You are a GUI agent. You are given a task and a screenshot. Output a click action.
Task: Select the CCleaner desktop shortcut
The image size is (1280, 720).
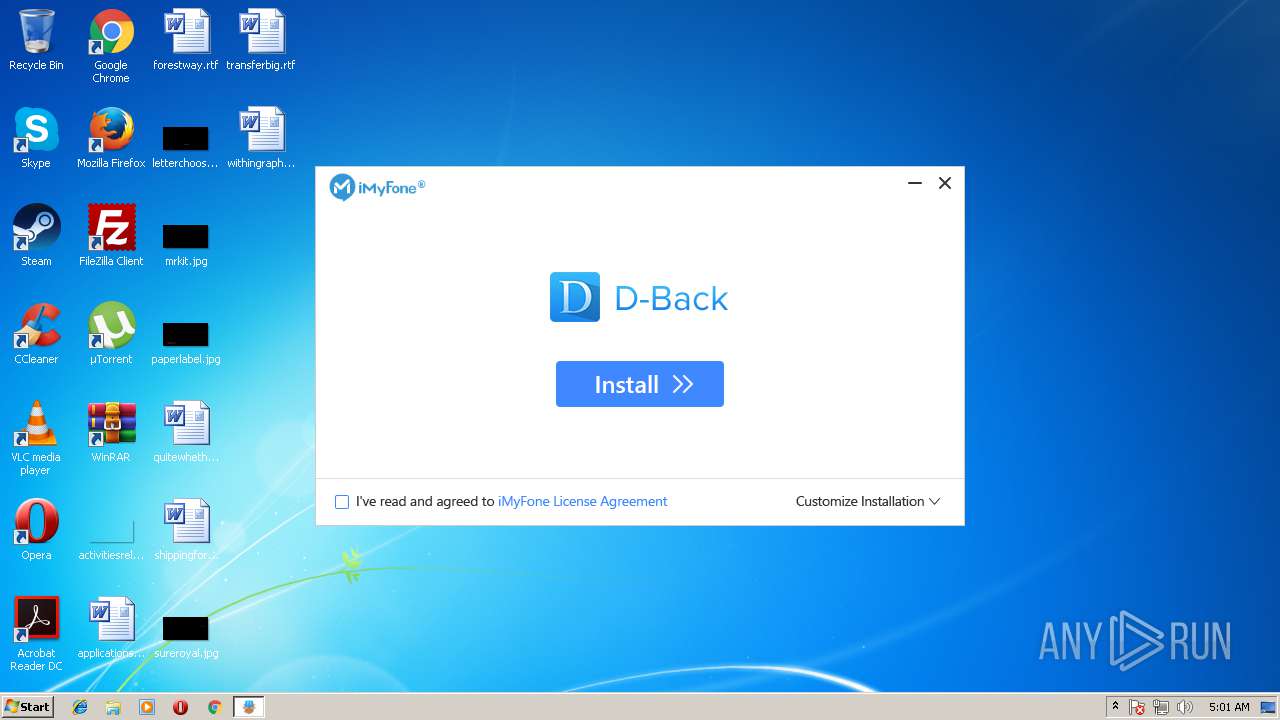point(36,334)
